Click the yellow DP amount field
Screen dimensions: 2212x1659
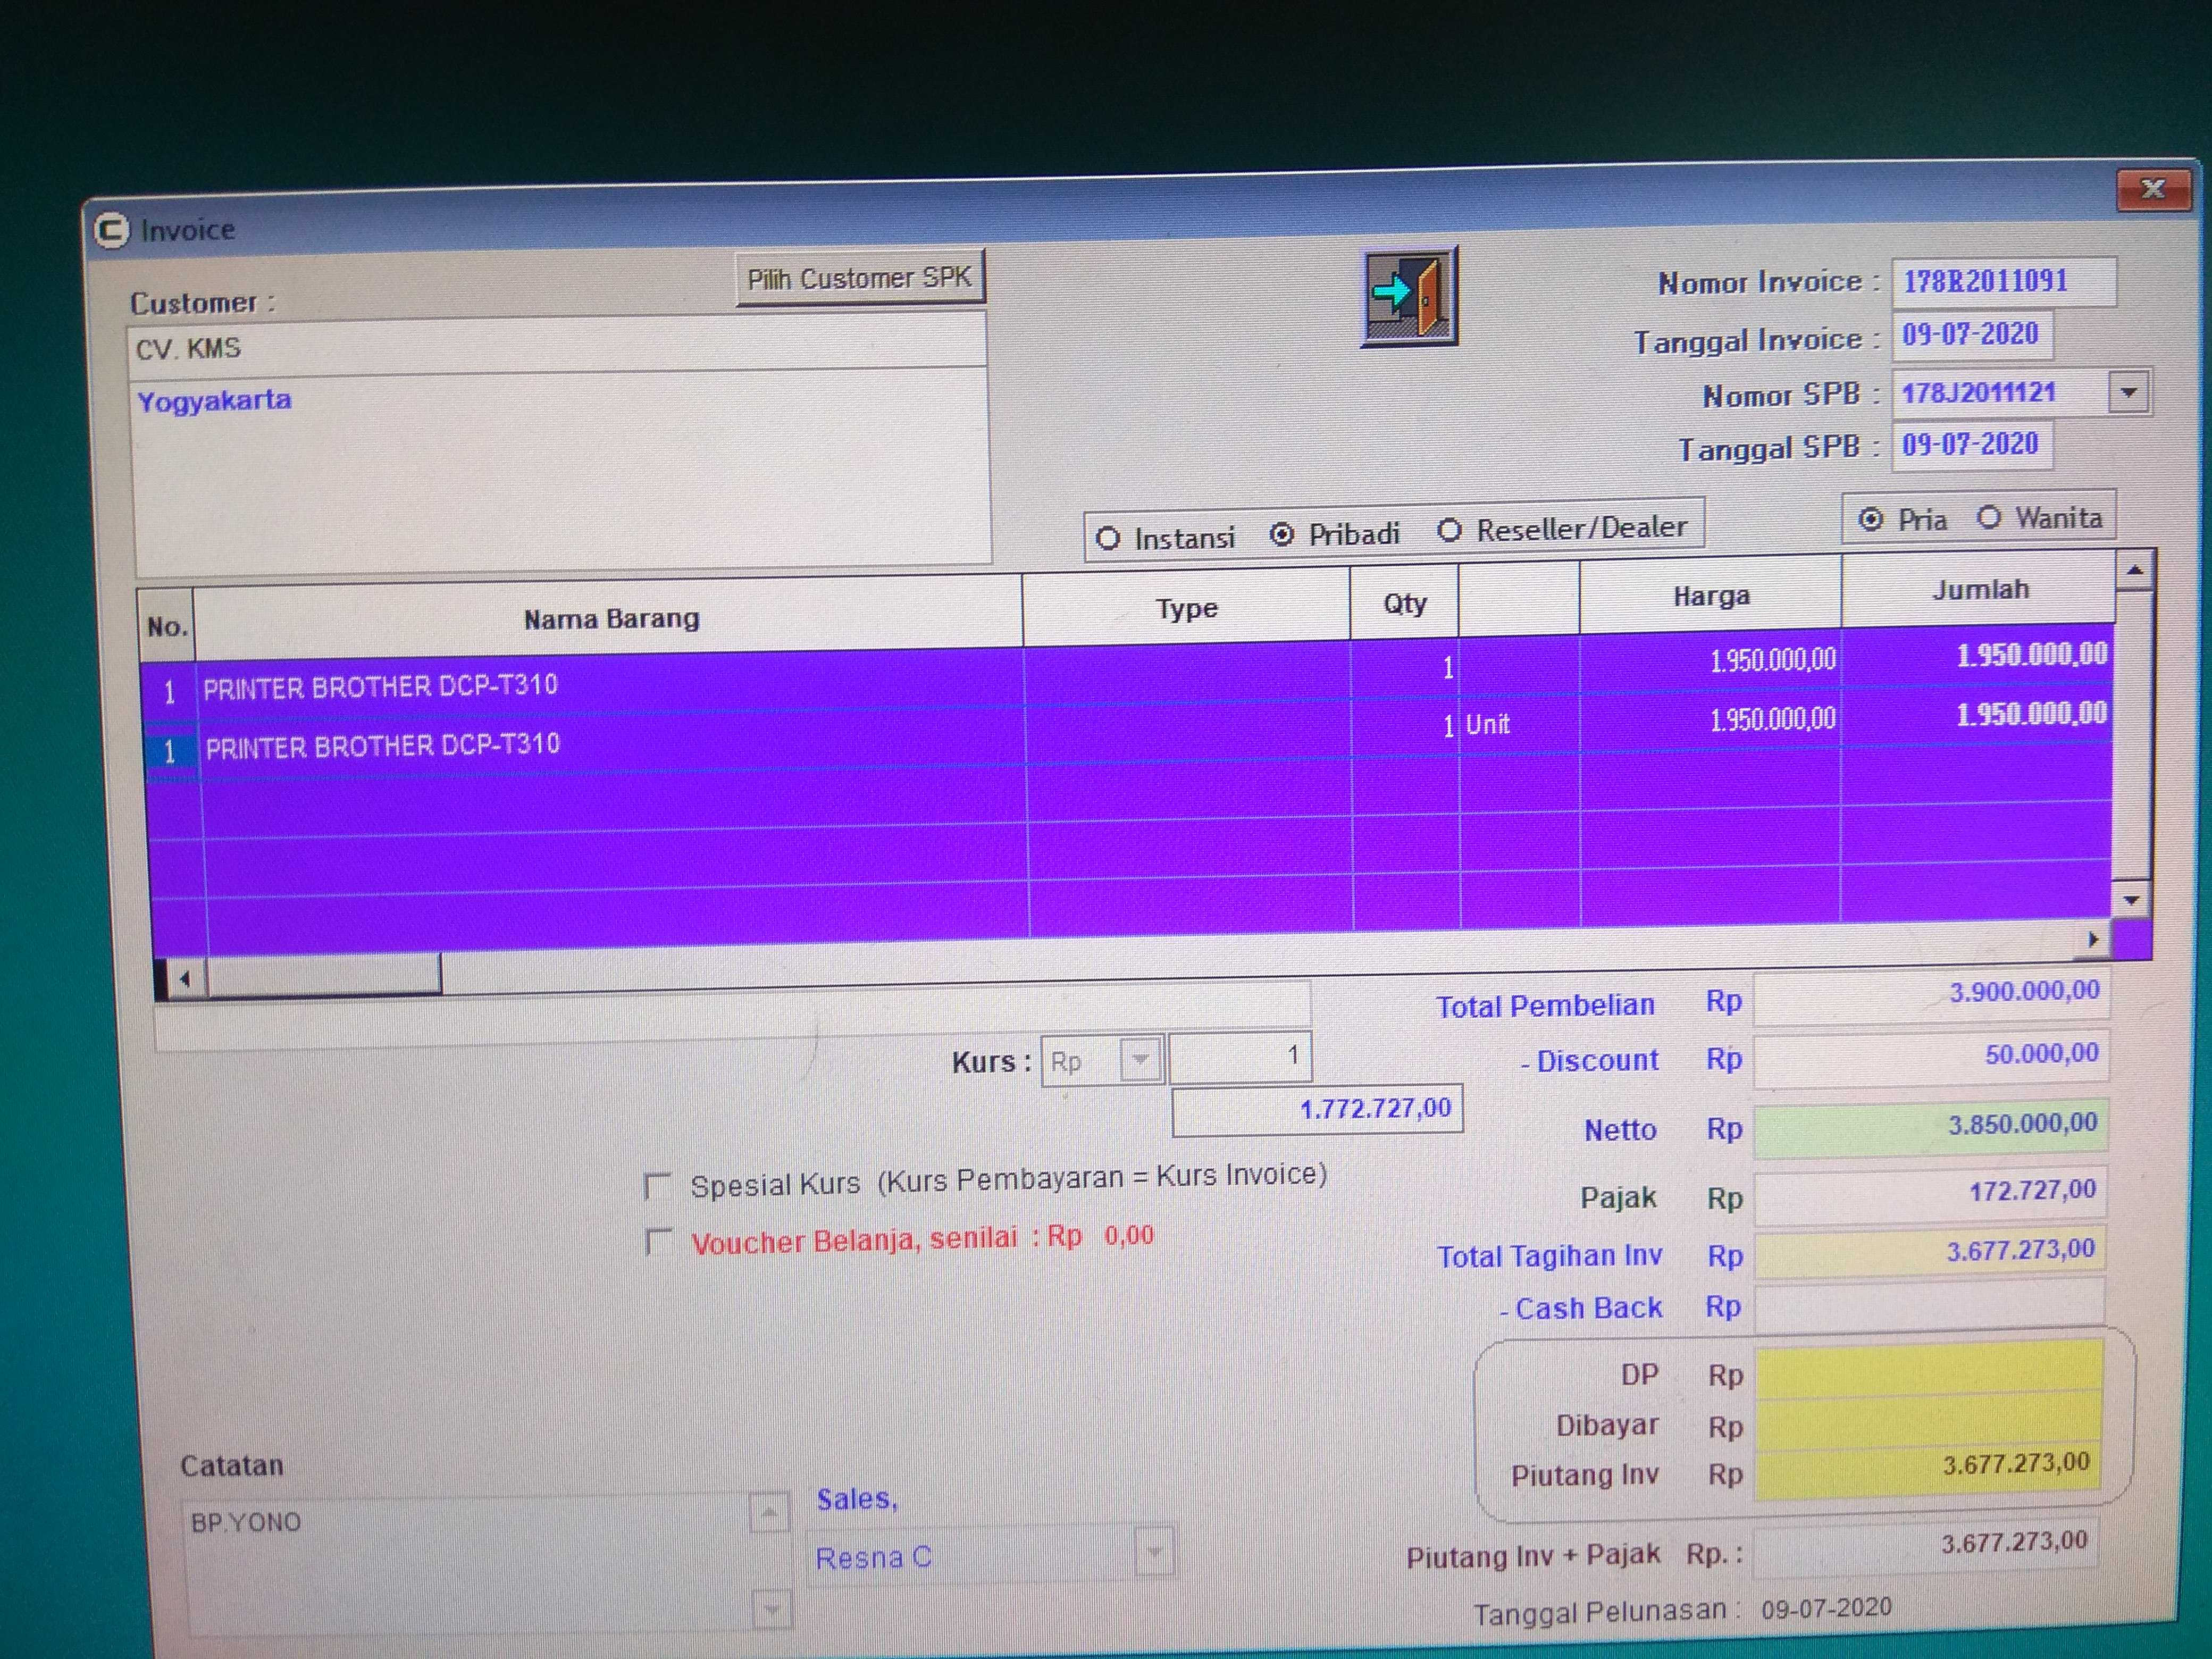tap(1928, 1366)
